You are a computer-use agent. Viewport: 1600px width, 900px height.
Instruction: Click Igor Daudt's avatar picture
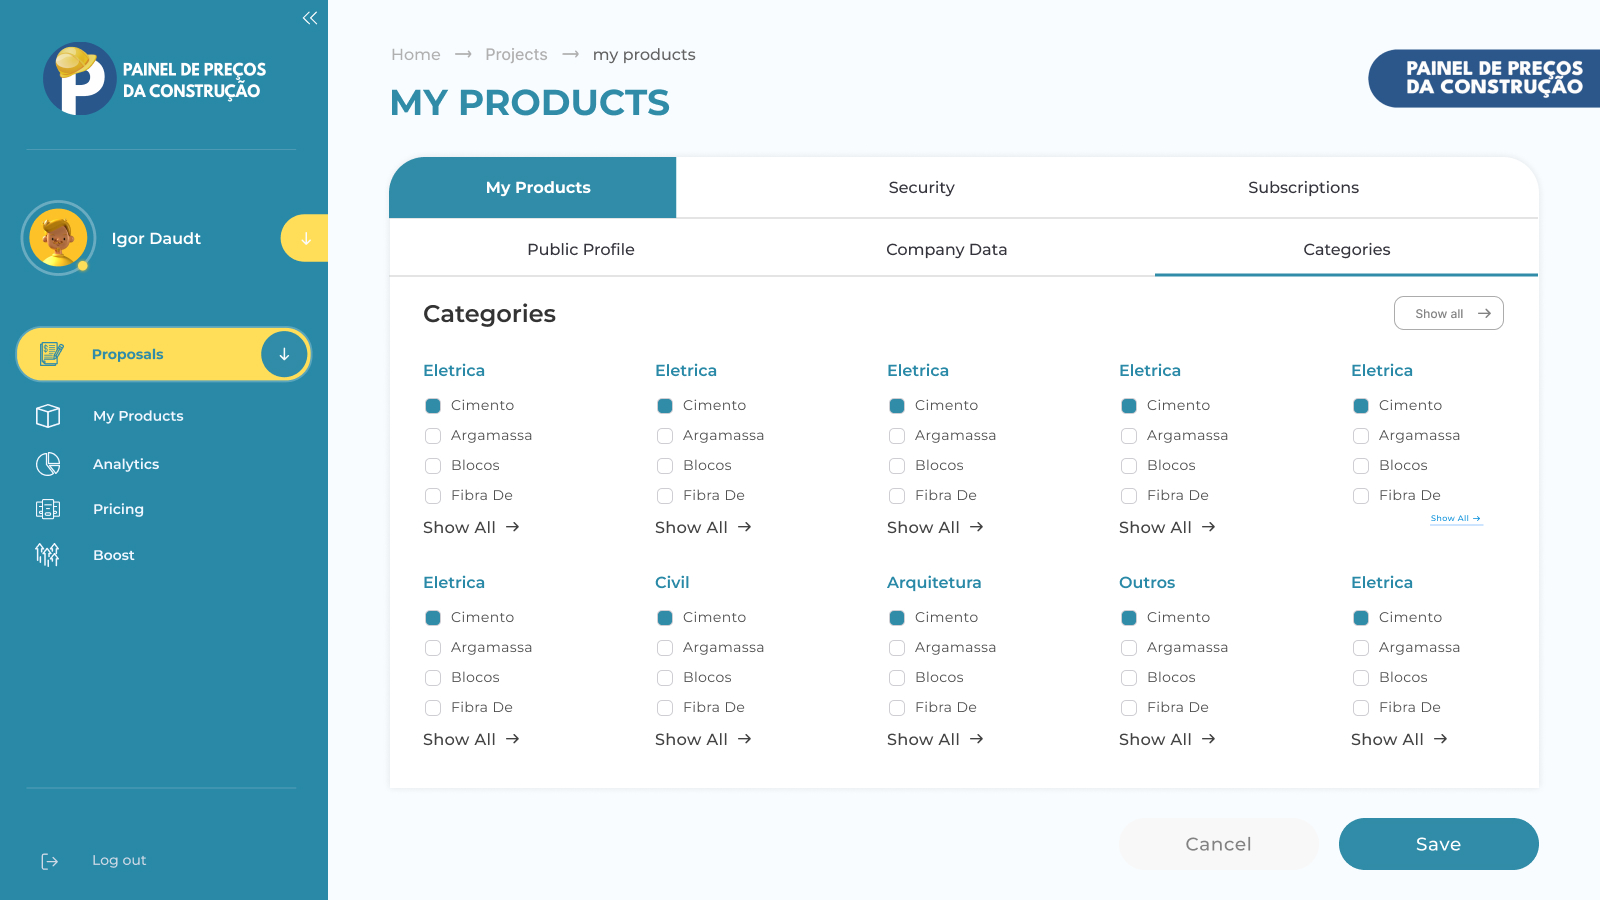[x=58, y=238]
